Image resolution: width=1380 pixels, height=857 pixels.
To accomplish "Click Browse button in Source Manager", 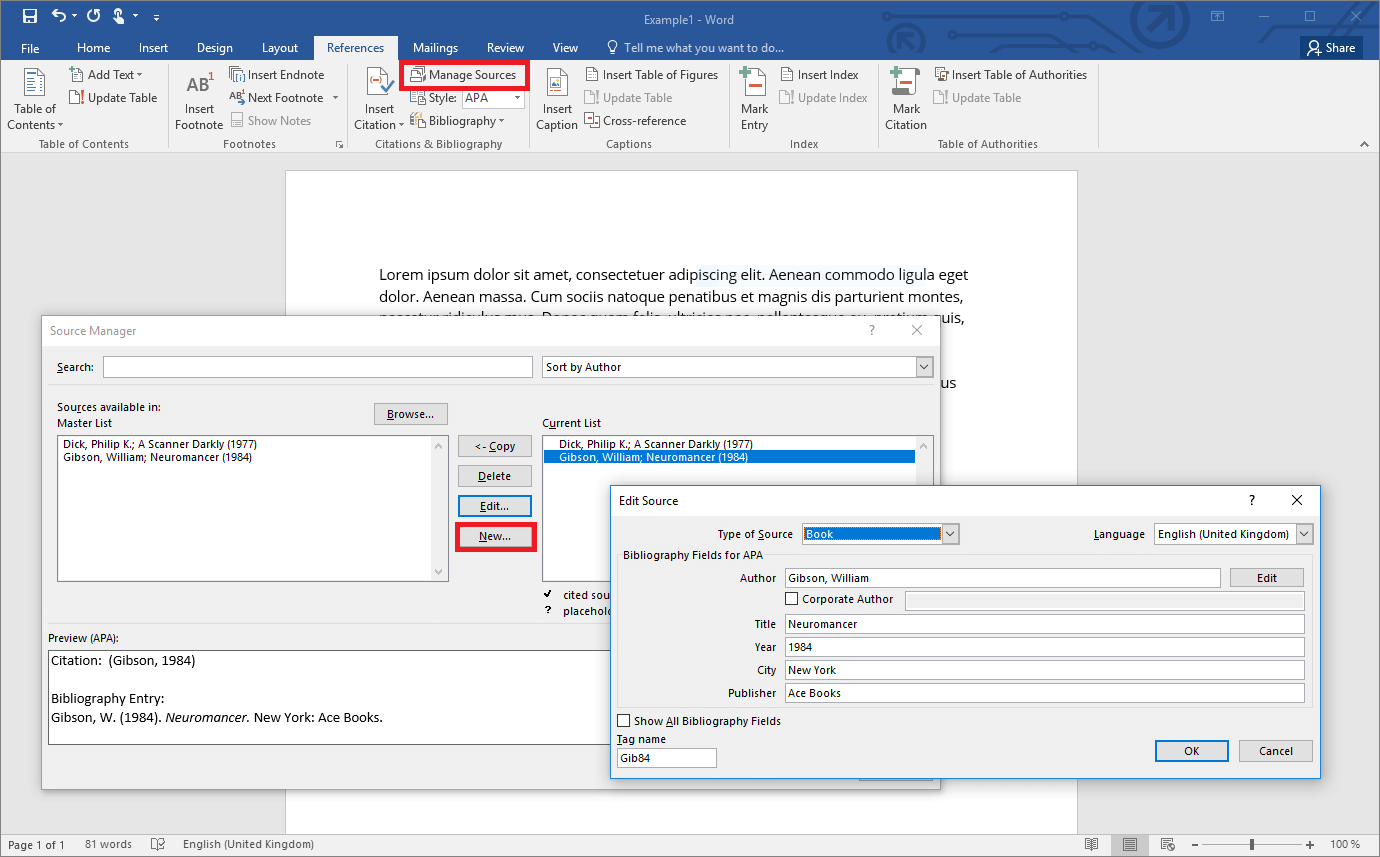I will tap(410, 414).
